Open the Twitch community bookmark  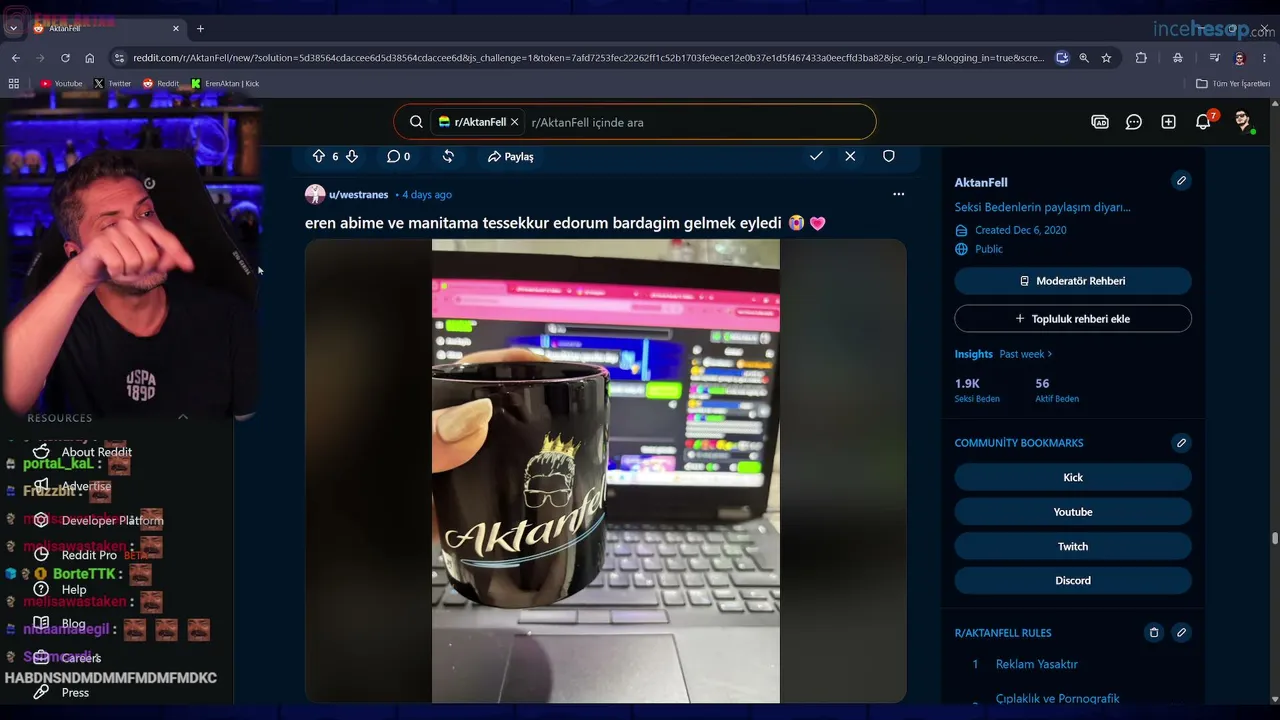[1073, 546]
